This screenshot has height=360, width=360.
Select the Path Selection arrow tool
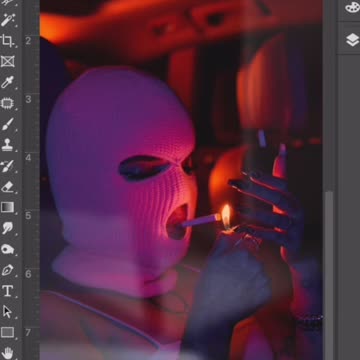7,312
